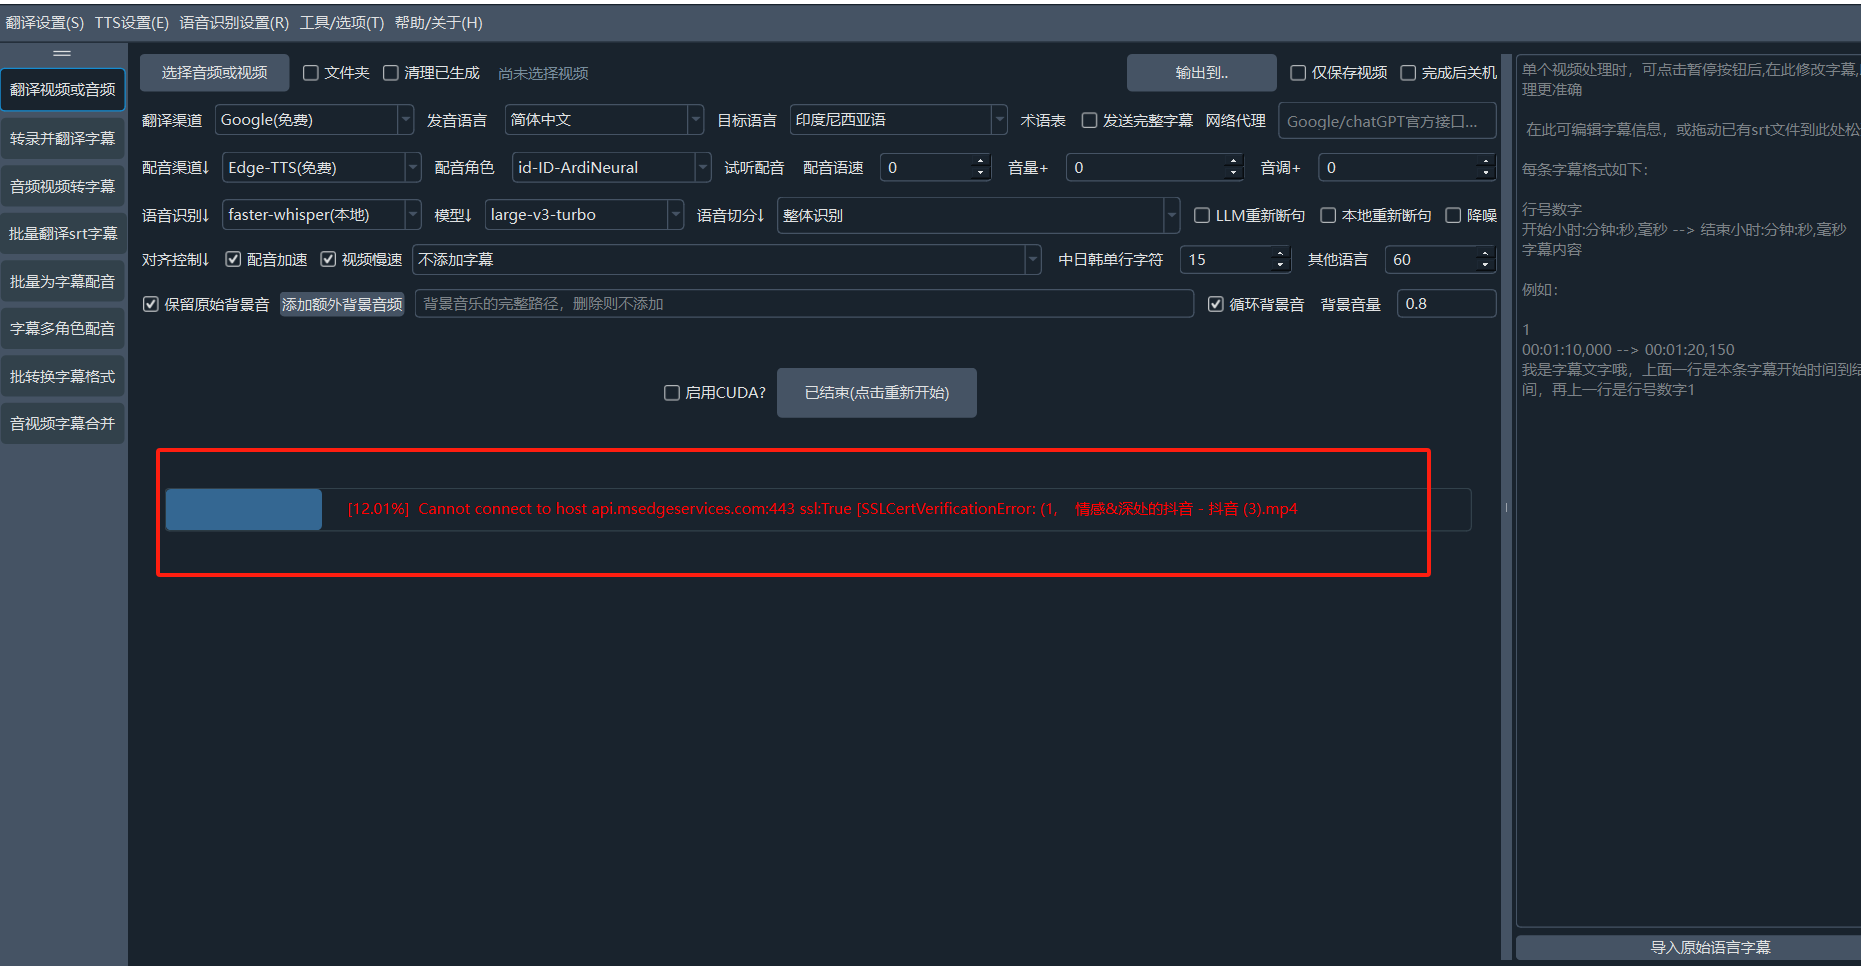Uncheck the 保留原始背景音 option

(151, 304)
